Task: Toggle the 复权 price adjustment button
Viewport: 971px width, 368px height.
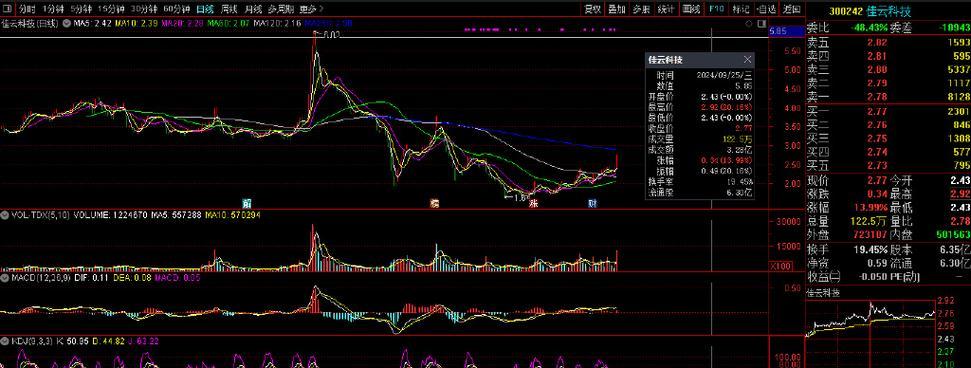Action: 593,9
